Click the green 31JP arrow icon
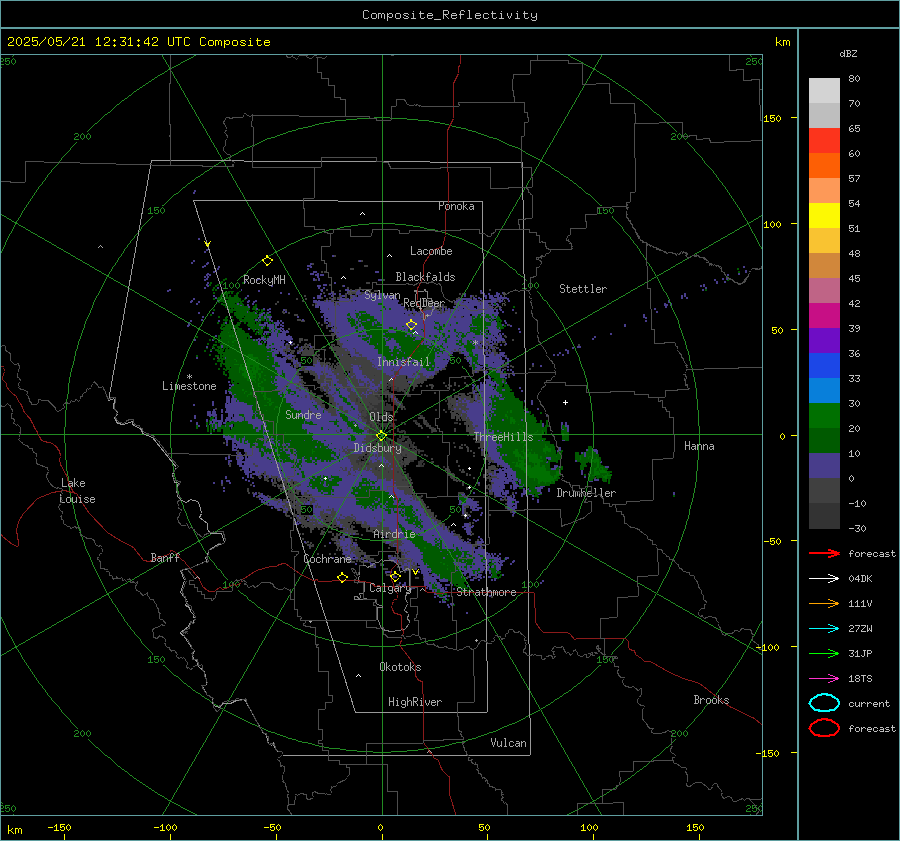The height and width of the screenshot is (841, 900). 824,653
